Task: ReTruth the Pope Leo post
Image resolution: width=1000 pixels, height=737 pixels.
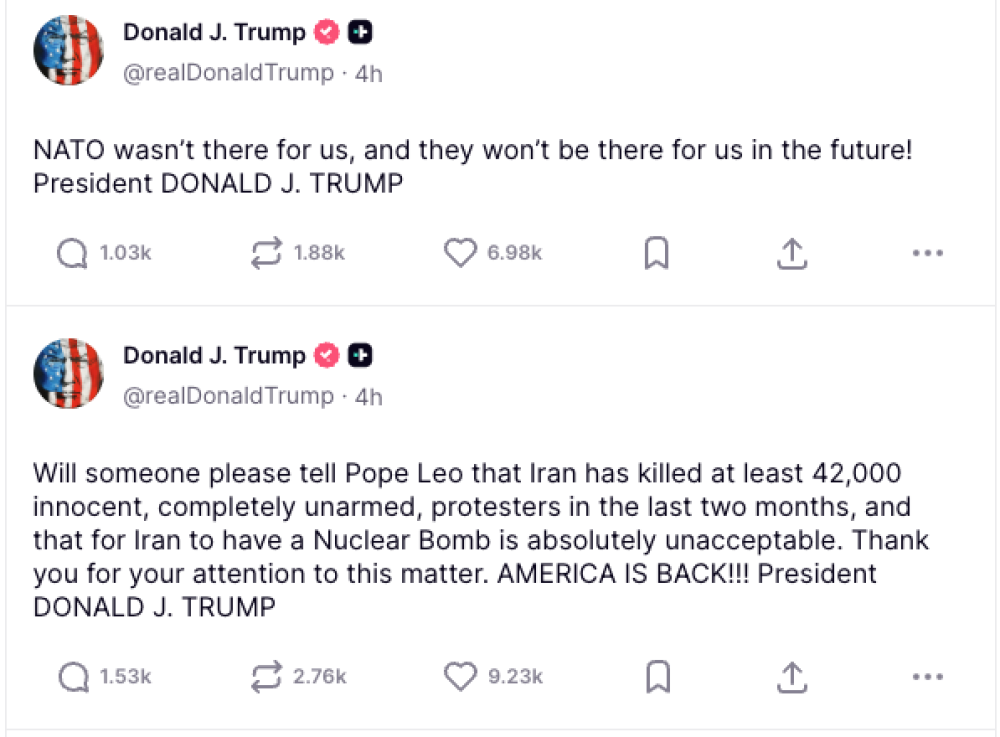Action: [x=266, y=677]
